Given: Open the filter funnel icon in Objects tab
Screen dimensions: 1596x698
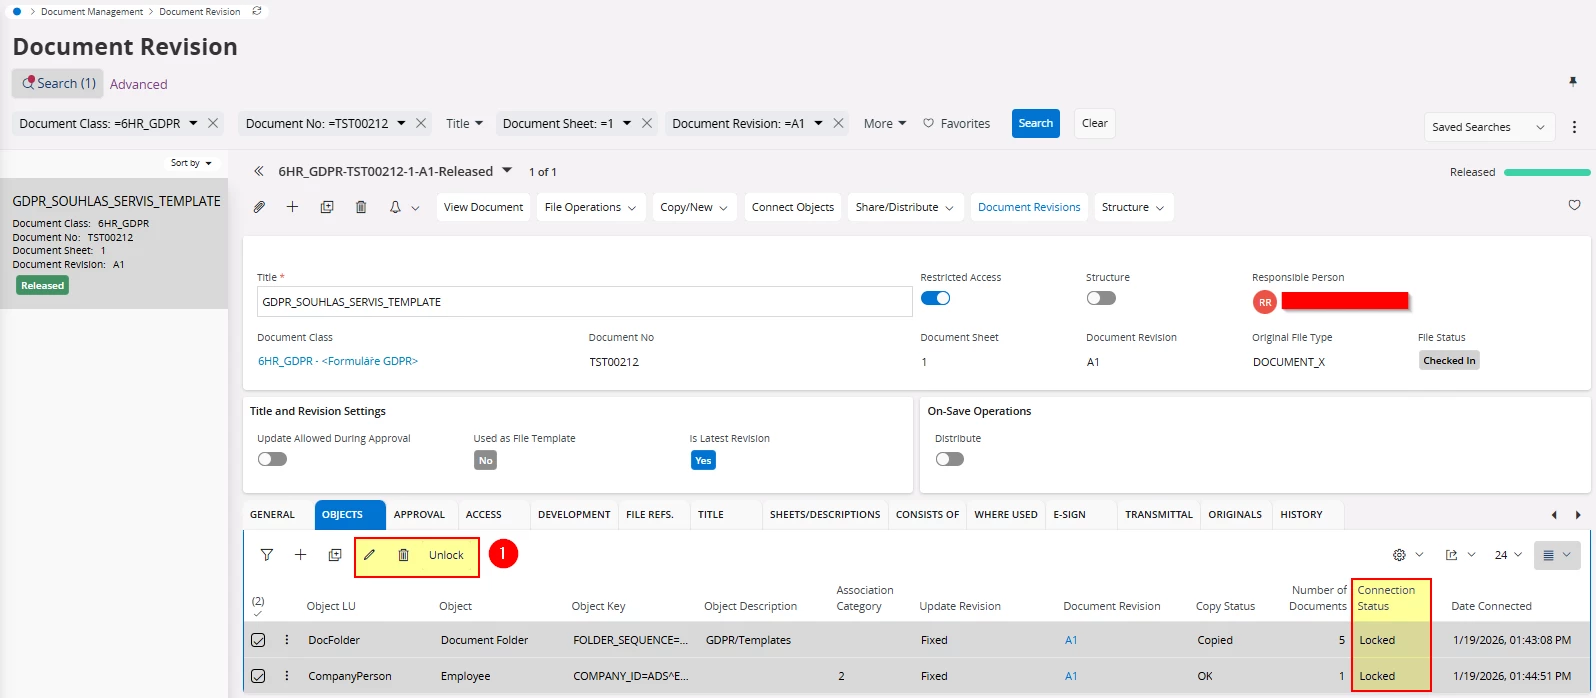Looking at the screenshot, I should coord(267,555).
